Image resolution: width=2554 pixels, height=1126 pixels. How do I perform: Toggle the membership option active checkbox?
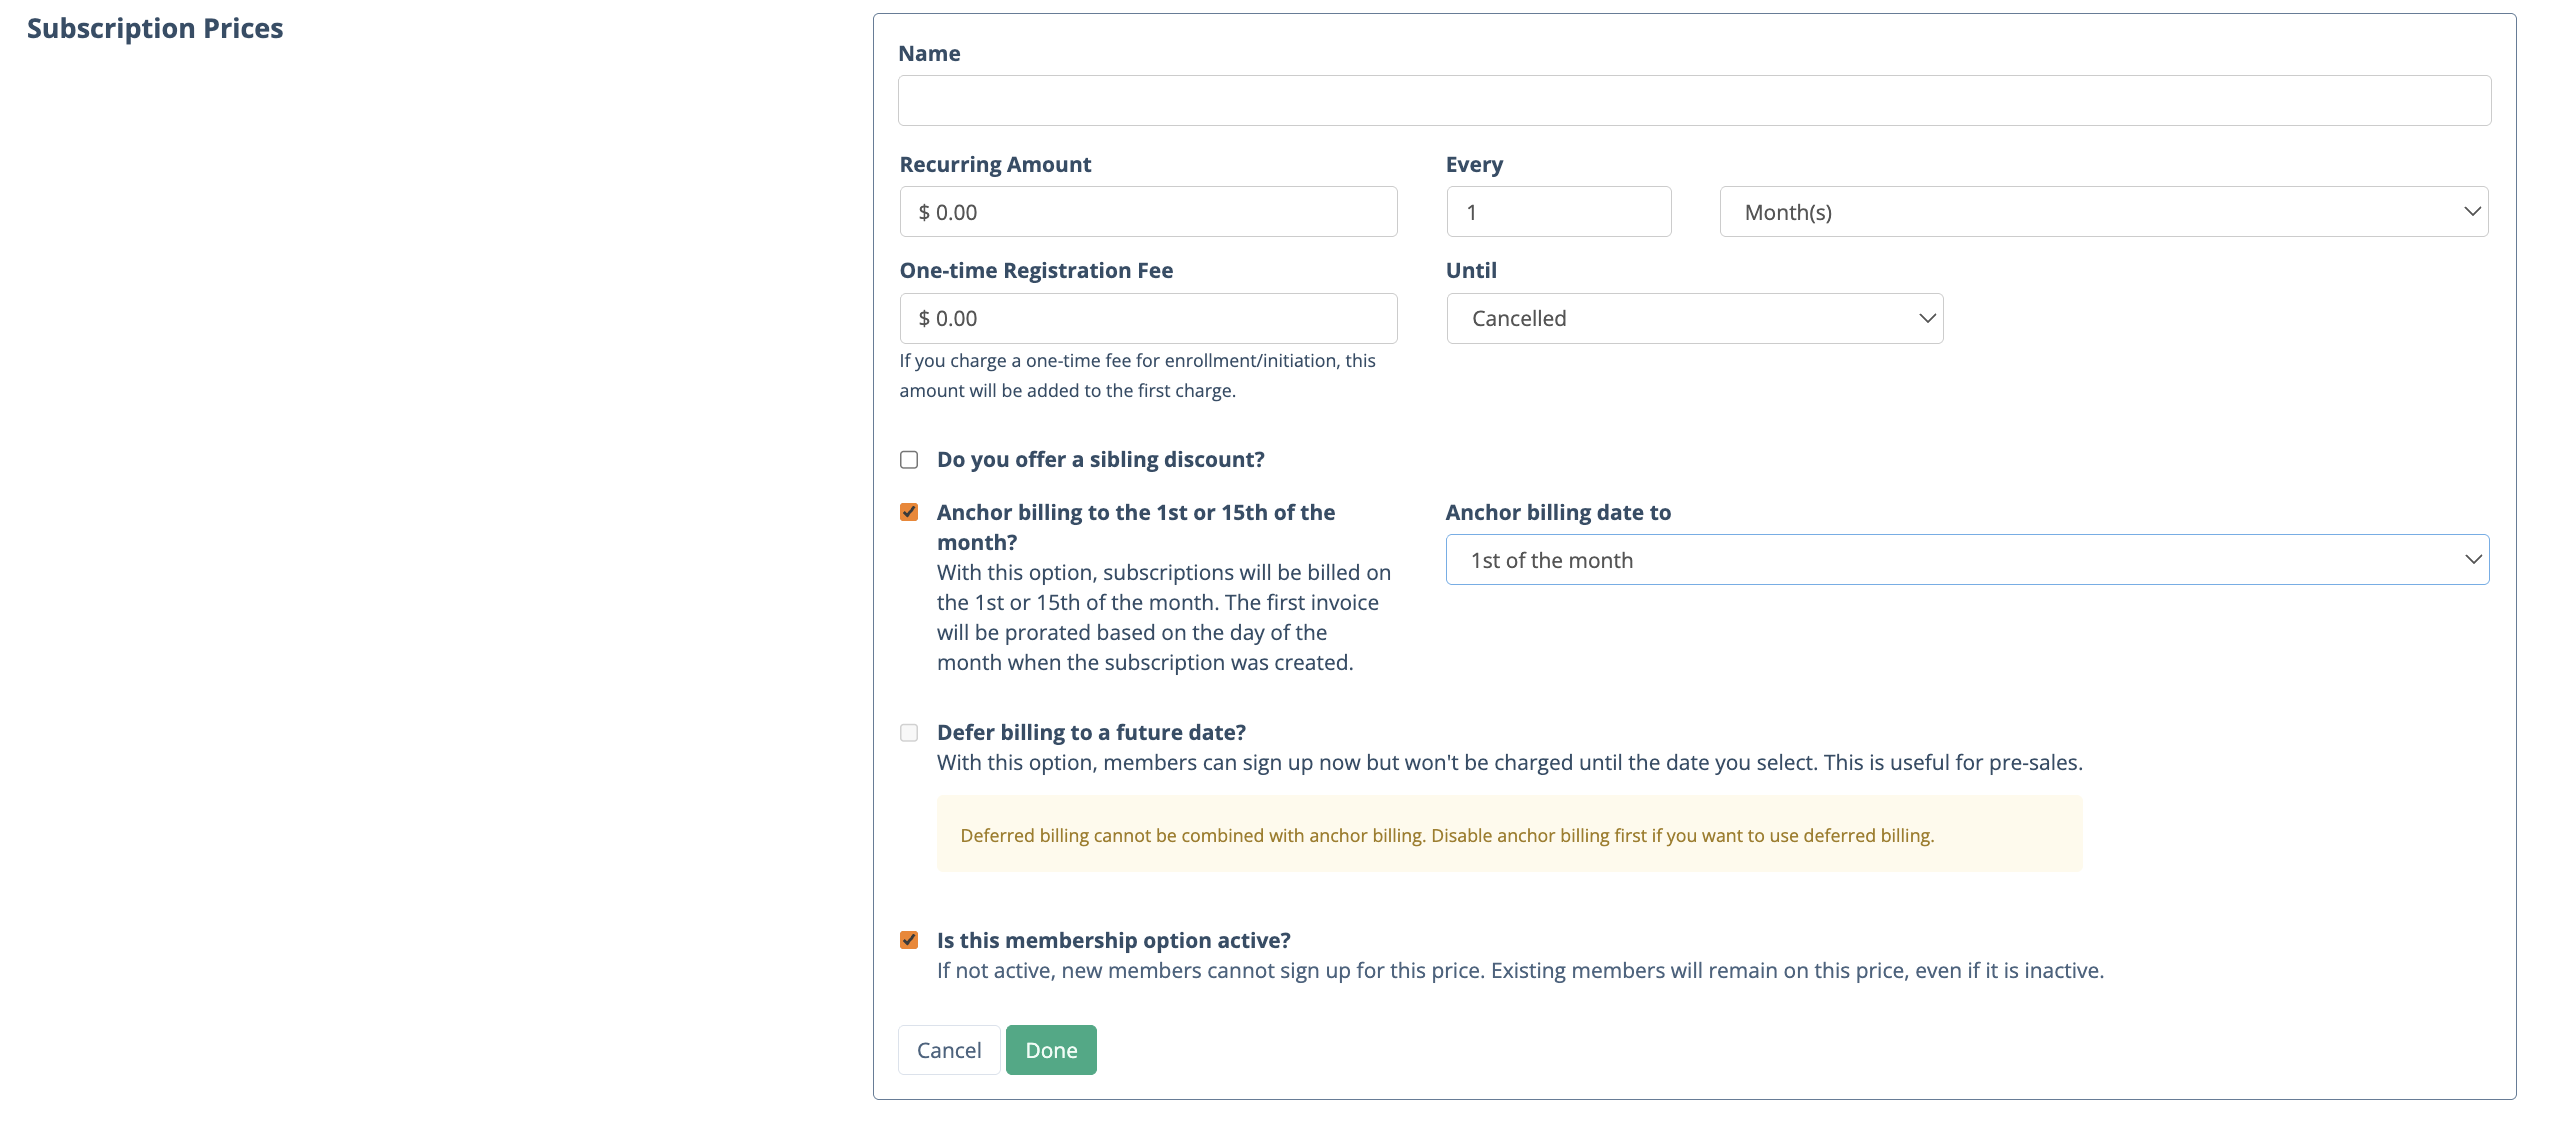point(908,940)
